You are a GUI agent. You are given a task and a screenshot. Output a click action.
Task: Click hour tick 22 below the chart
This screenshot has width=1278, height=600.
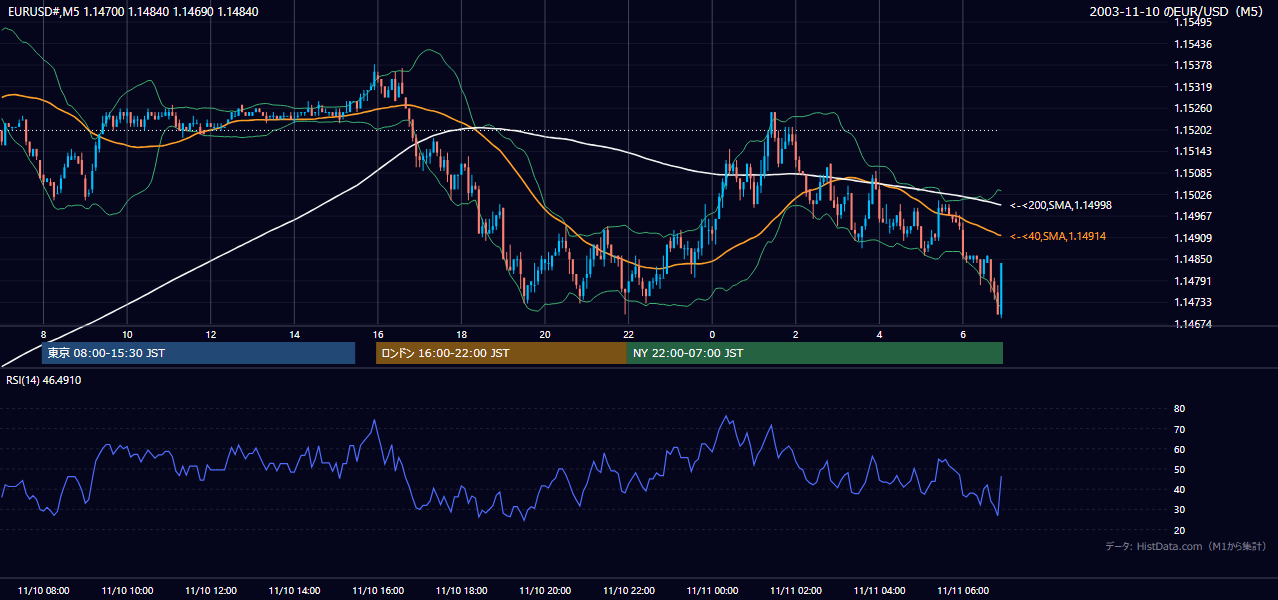click(628, 334)
